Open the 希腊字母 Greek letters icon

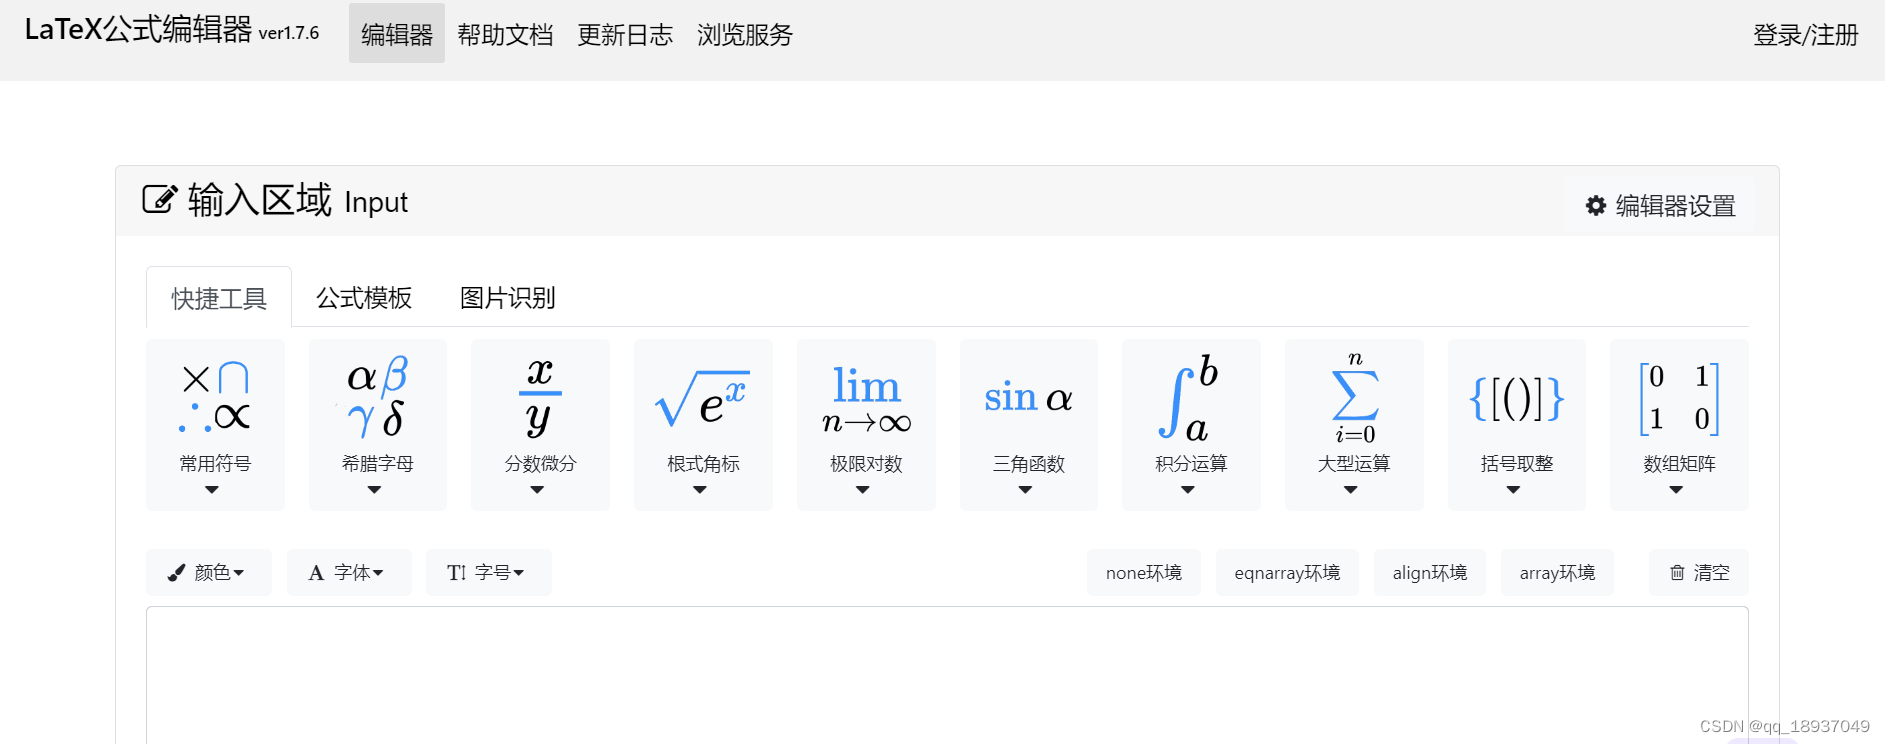377,397
